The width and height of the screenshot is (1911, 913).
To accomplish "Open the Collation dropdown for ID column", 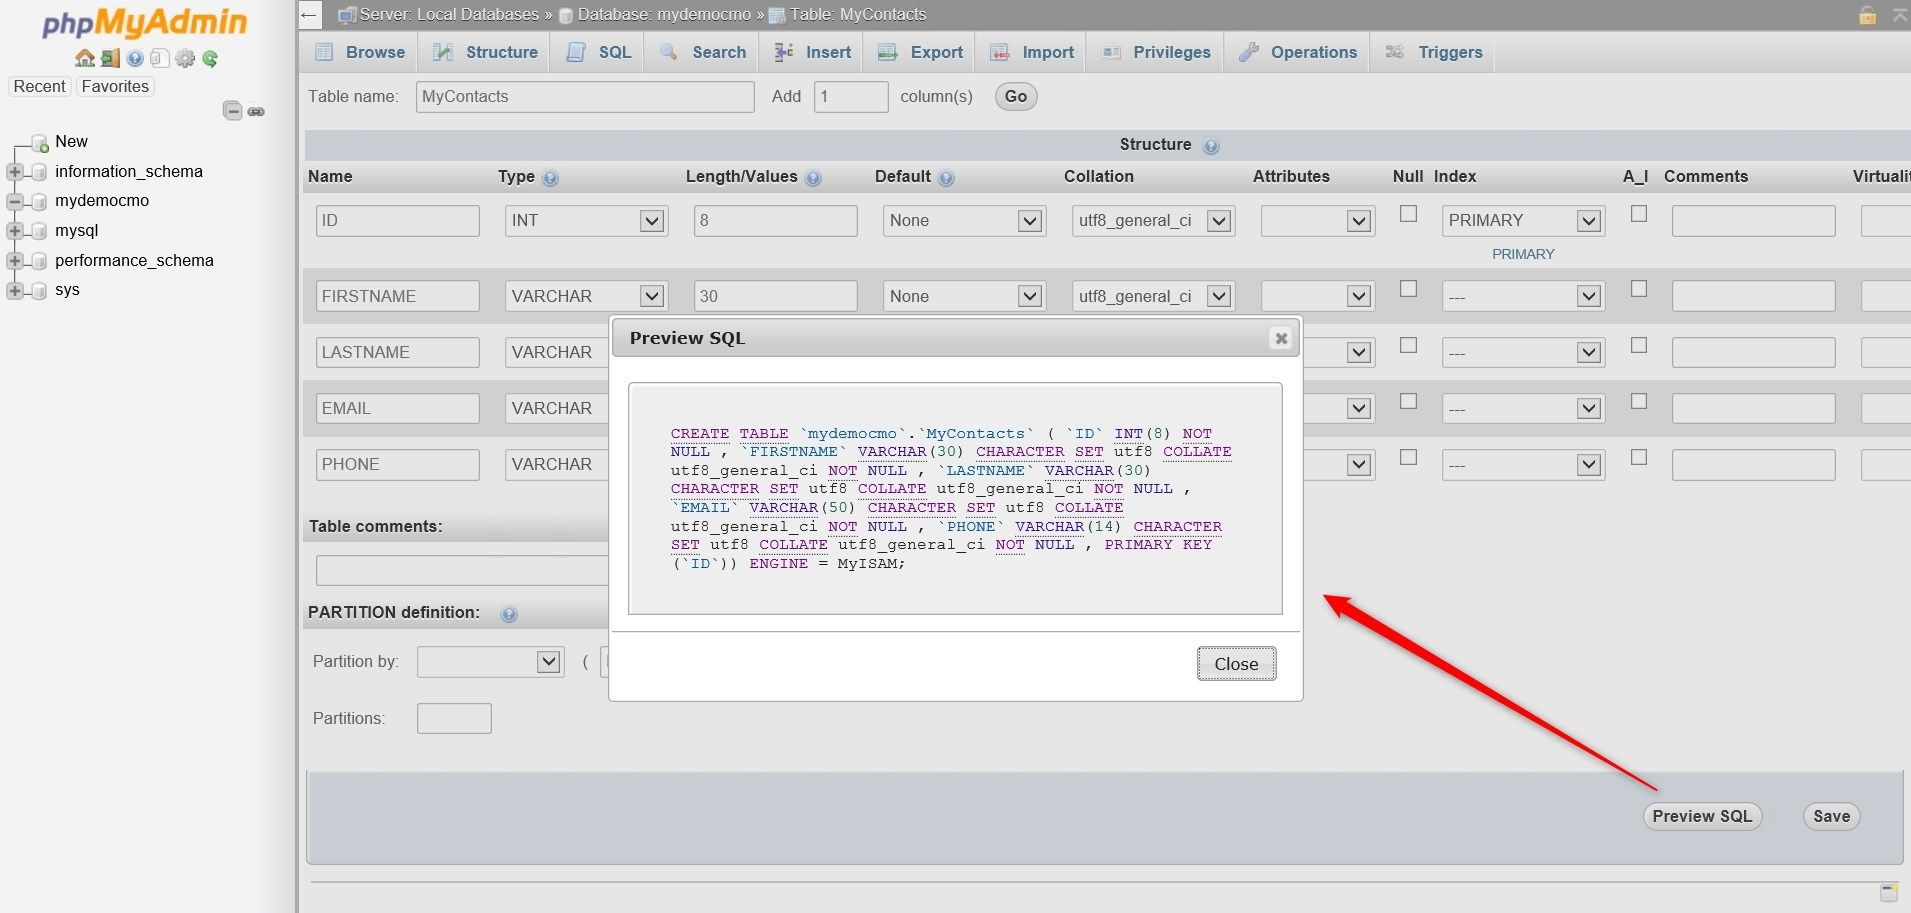I will pos(1152,220).
